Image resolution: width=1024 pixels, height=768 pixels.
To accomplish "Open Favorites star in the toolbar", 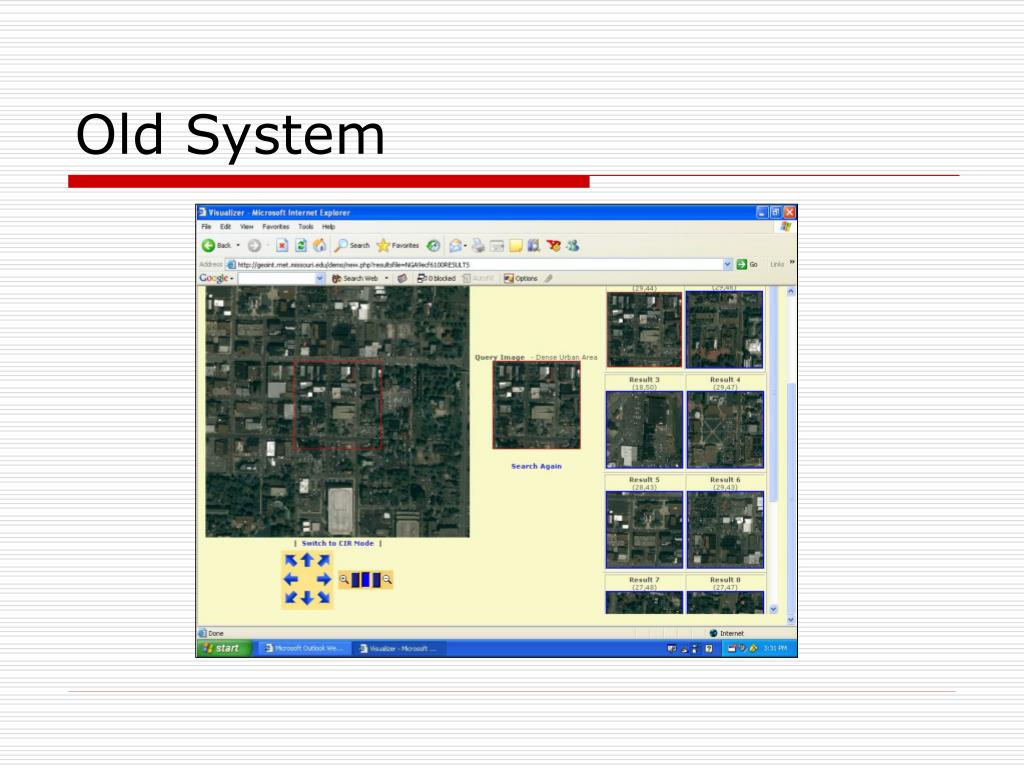I will (398, 246).
